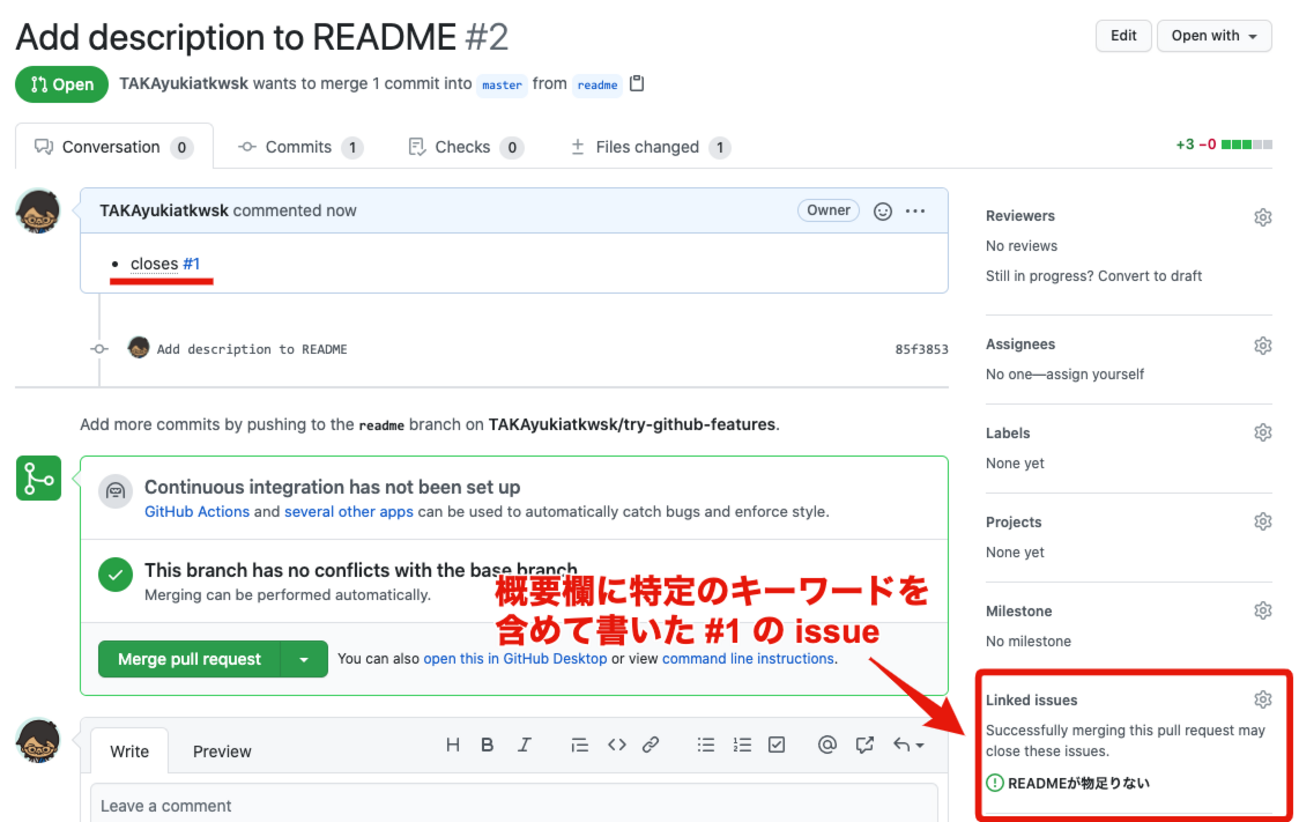The image size is (1299, 822).
Task: Insert a link in the comment
Action: pyautogui.click(x=651, y=745)
